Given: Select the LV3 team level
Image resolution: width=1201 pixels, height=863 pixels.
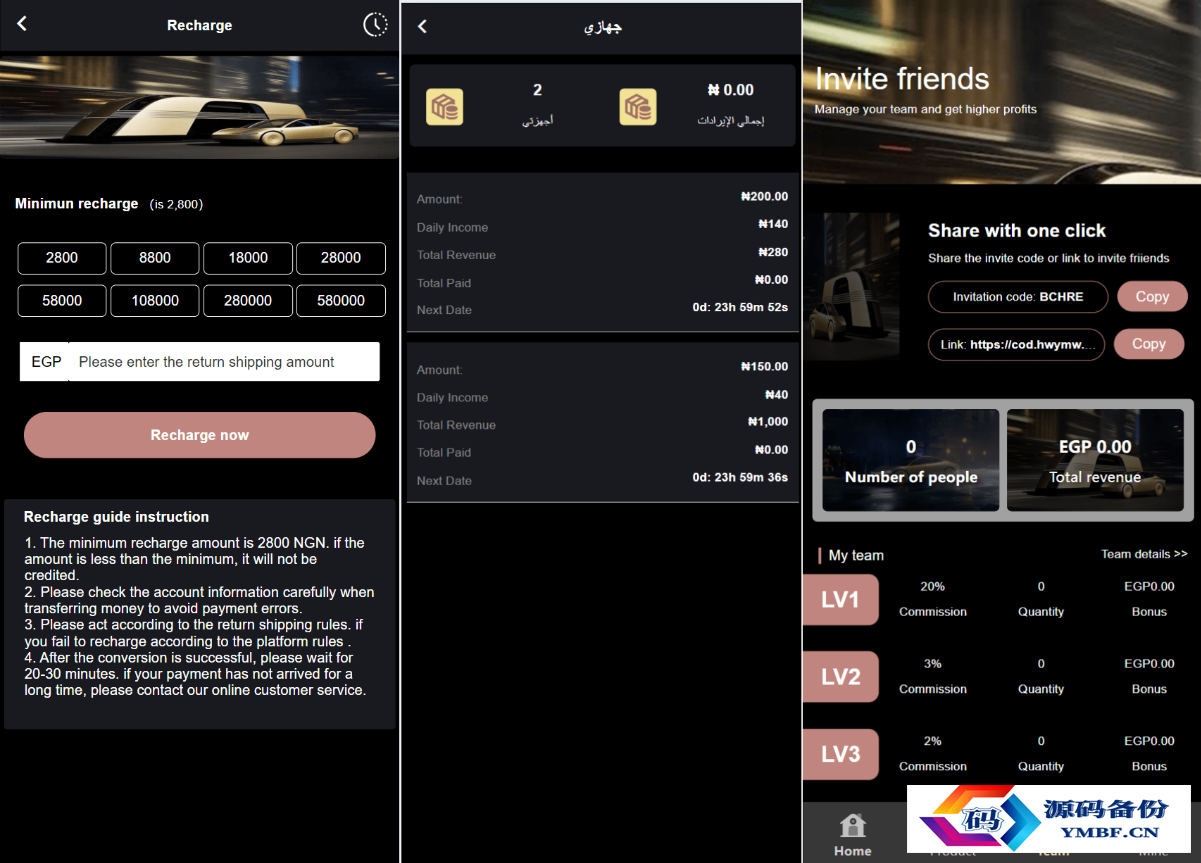Looking at the screenshot, I should [x=841, y=754].
